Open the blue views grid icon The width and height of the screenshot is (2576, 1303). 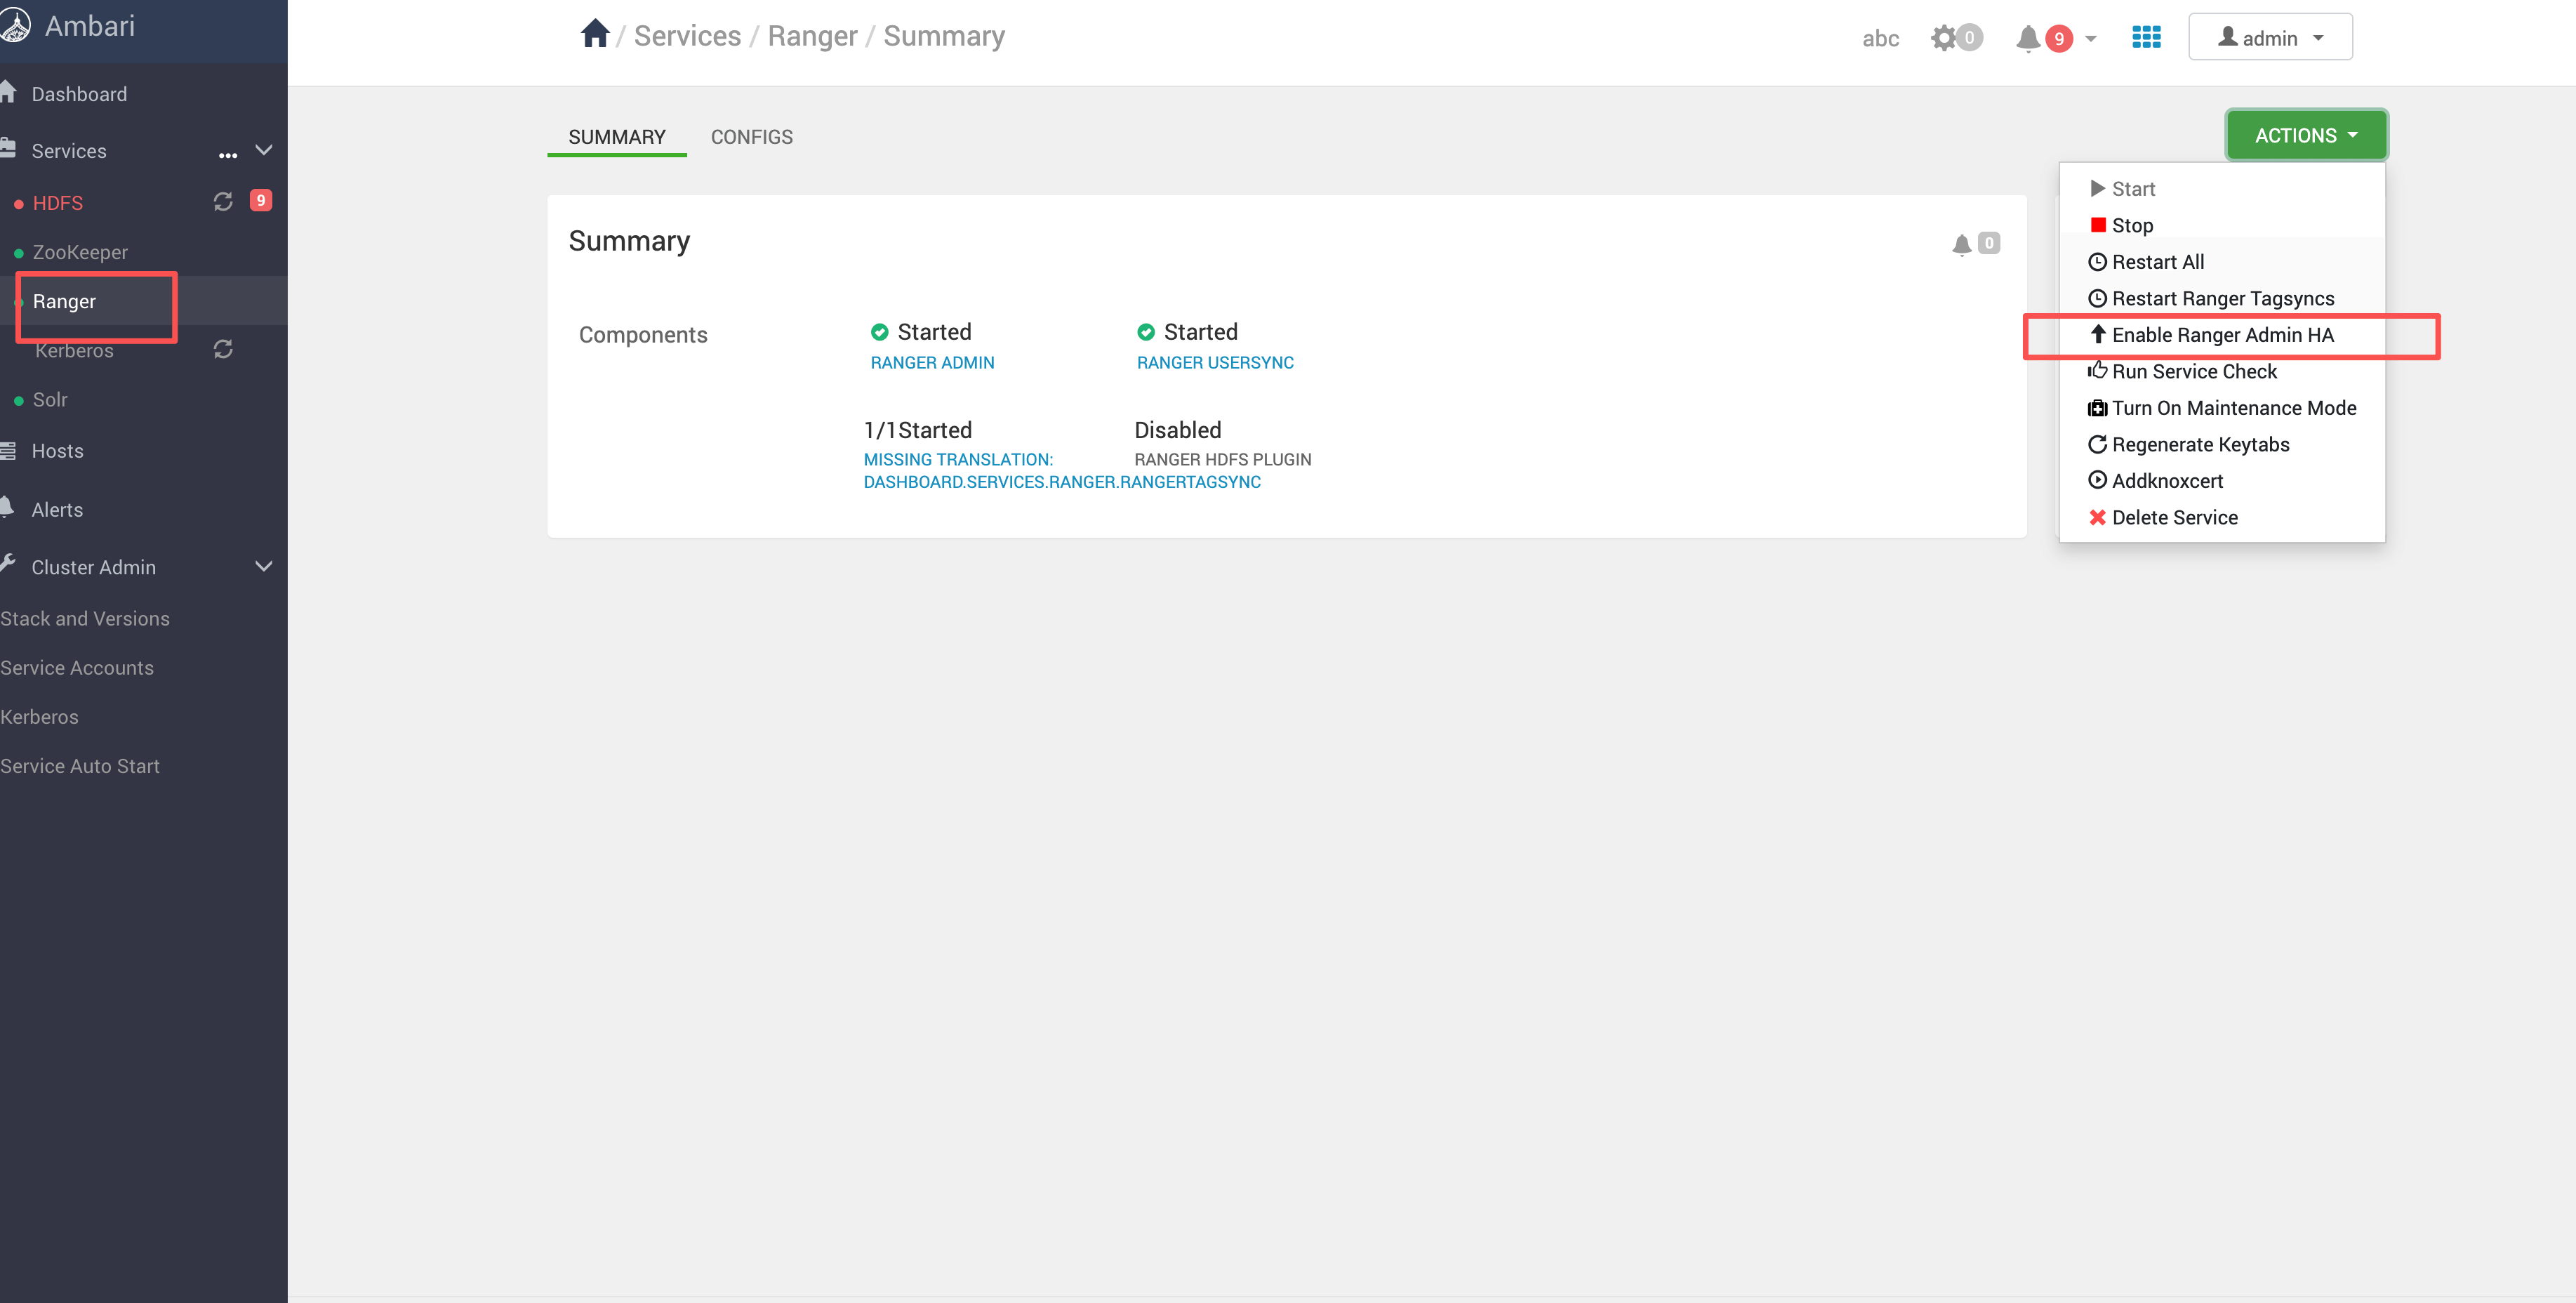[2146, 37]
